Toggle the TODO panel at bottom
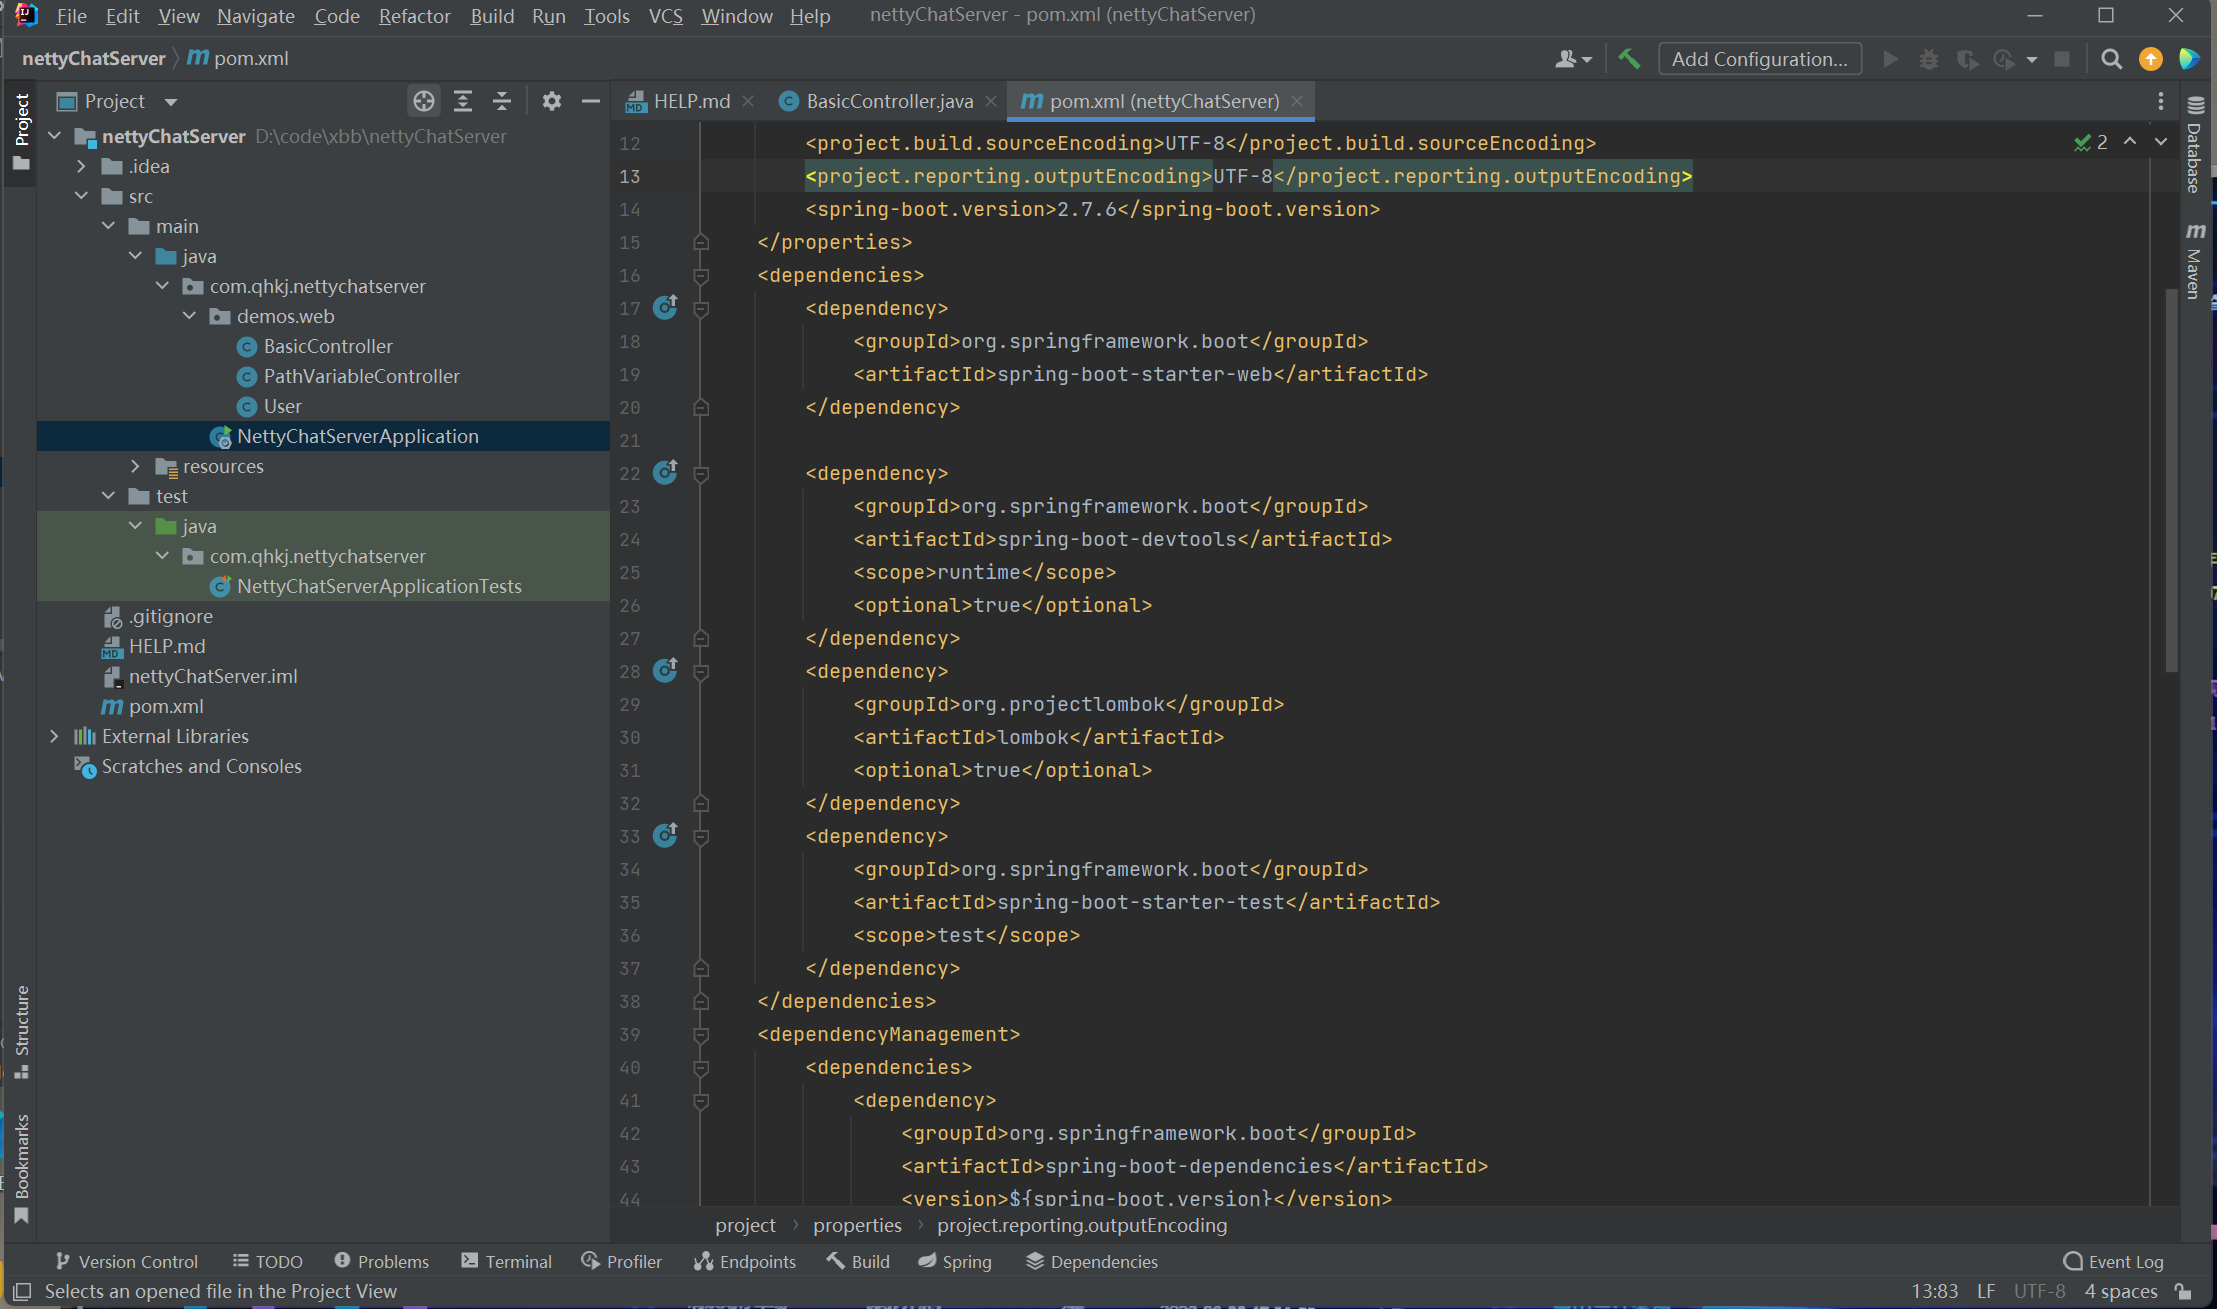 277,1261
